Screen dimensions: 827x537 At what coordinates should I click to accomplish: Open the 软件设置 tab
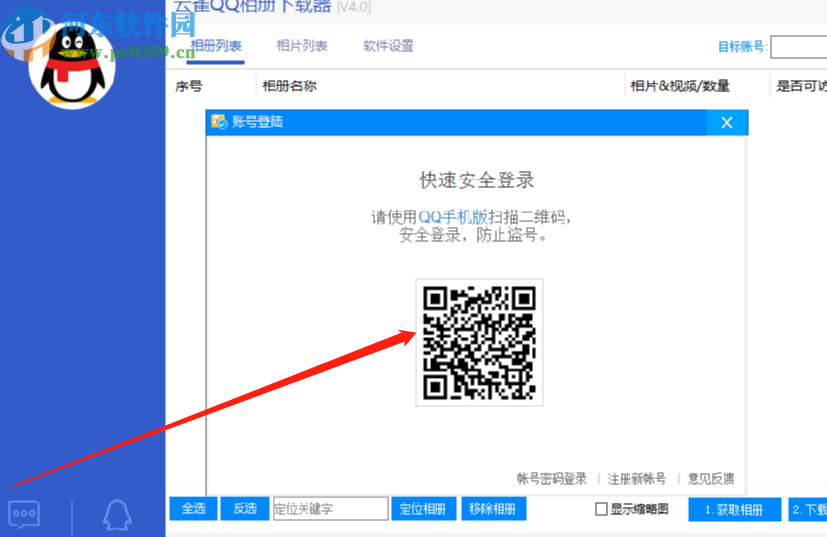tap(389, 46)
